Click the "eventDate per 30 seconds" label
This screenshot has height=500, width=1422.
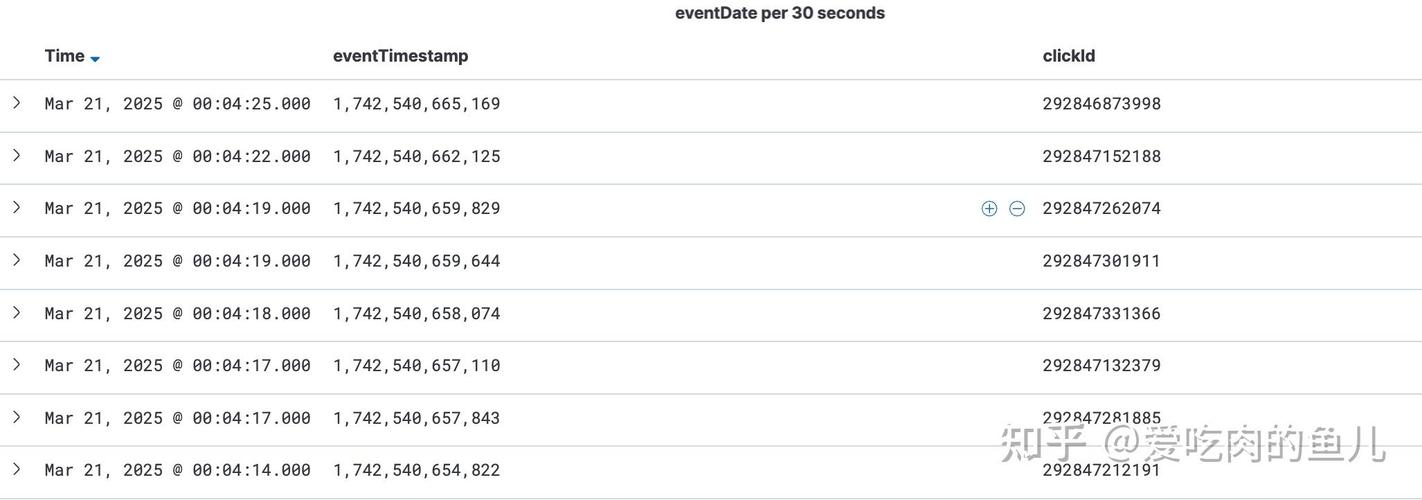click(x=779, y=13)
